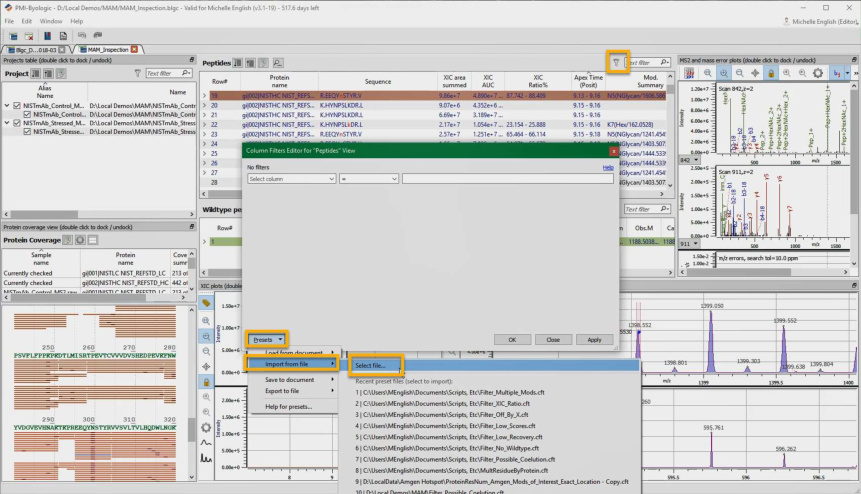This screenshot has width=861, height=494.
Task: Click the Projects table horizontal scrollbar
Action: pos(99,214)
